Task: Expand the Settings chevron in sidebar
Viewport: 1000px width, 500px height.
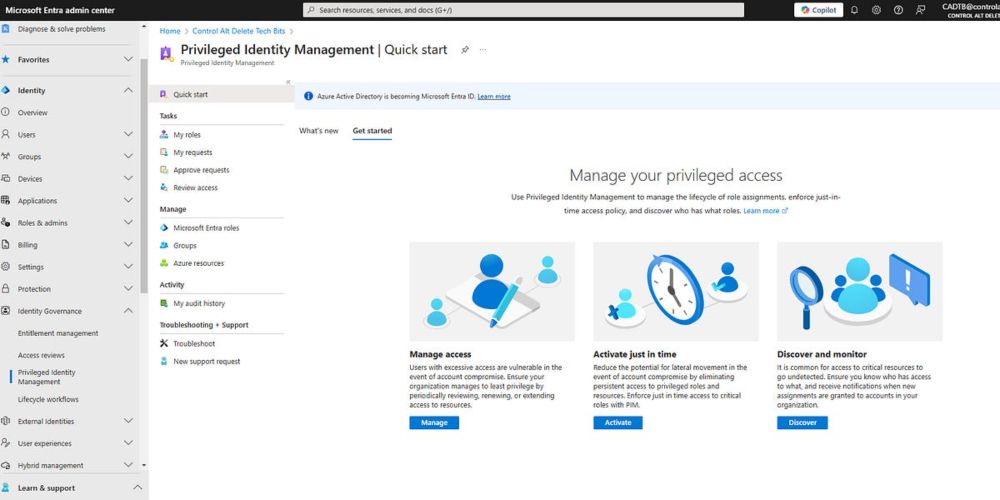Action: coord(128,267)
